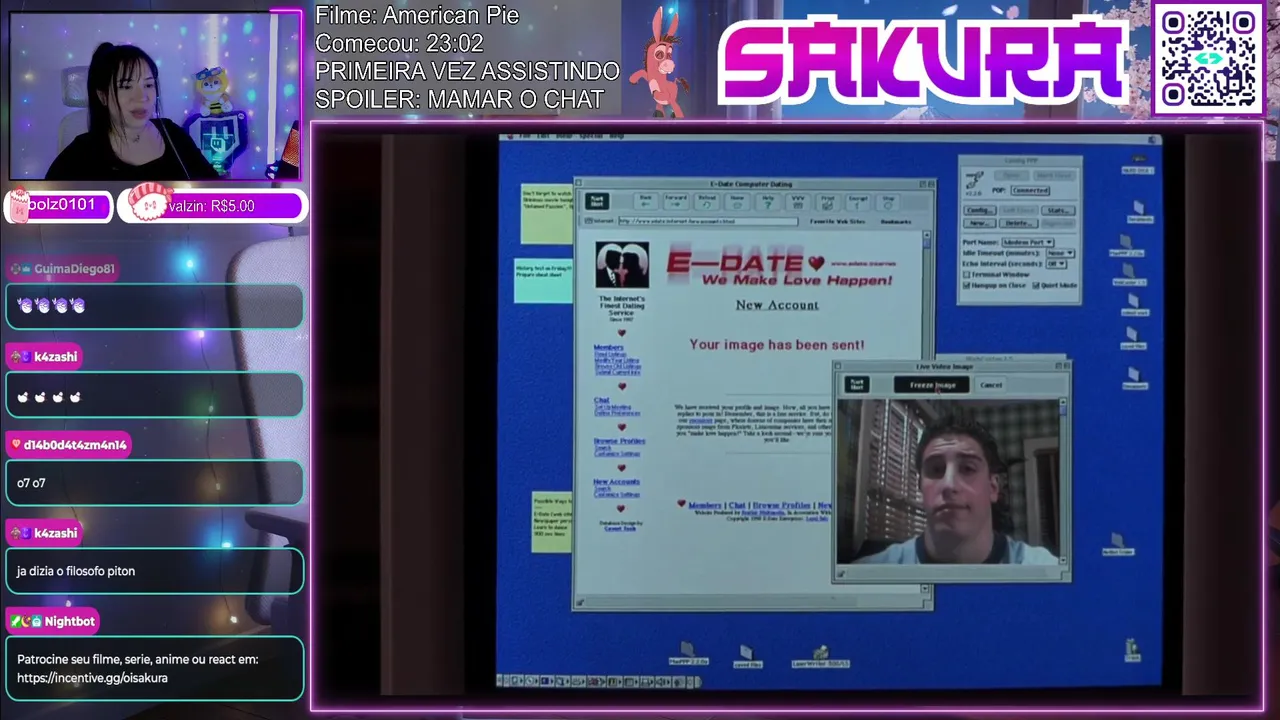Click the Home button in E-Date browser

pos(737,201)
